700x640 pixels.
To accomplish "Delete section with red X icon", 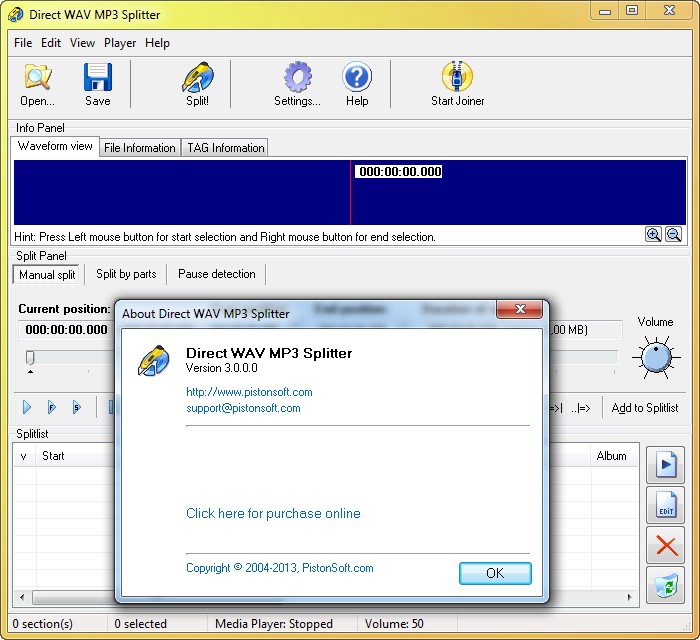I will 665,545.
